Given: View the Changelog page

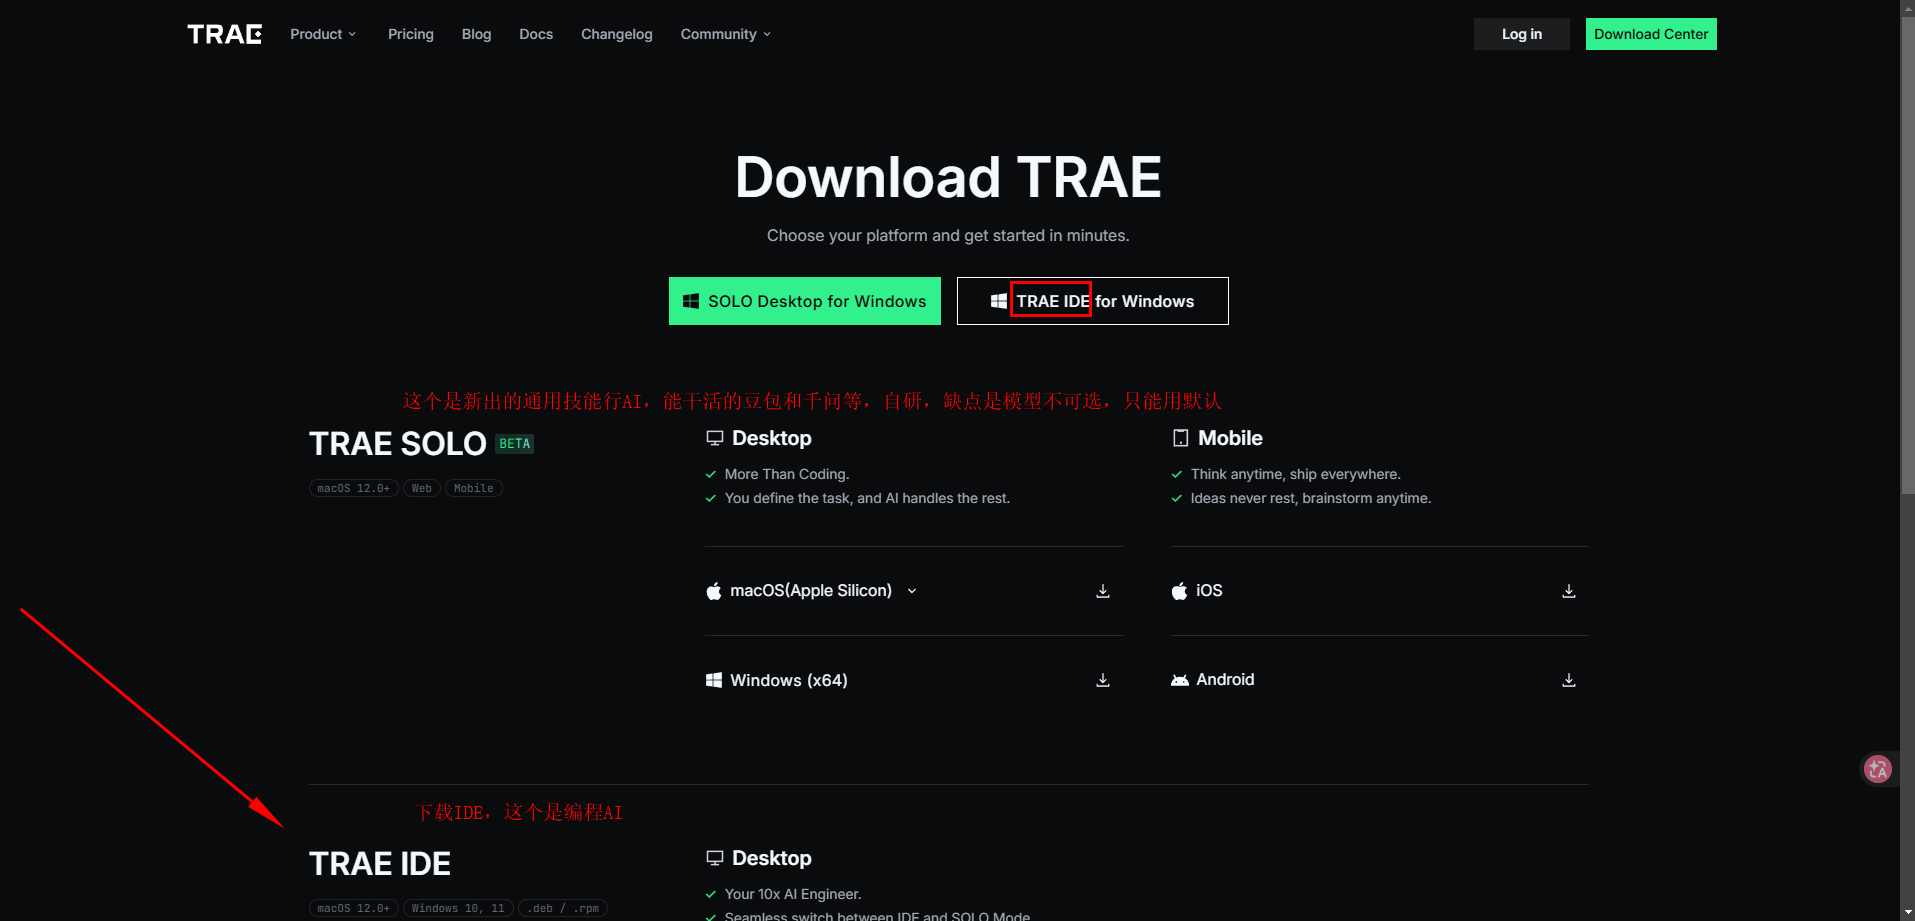Looking at the screenshot, I should 617,34.
